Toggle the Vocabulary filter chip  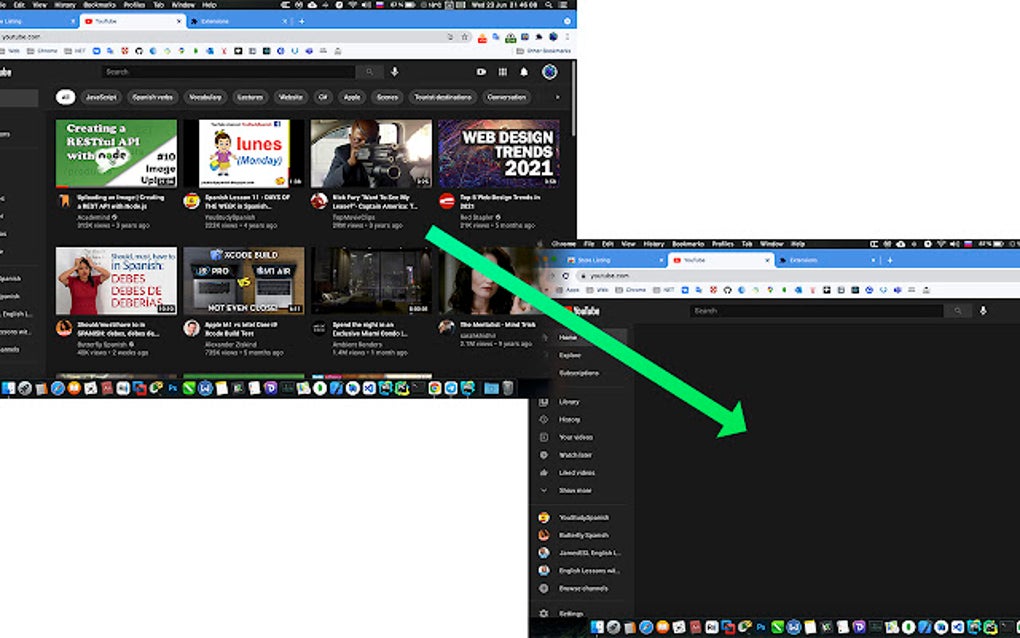[205, 97]
